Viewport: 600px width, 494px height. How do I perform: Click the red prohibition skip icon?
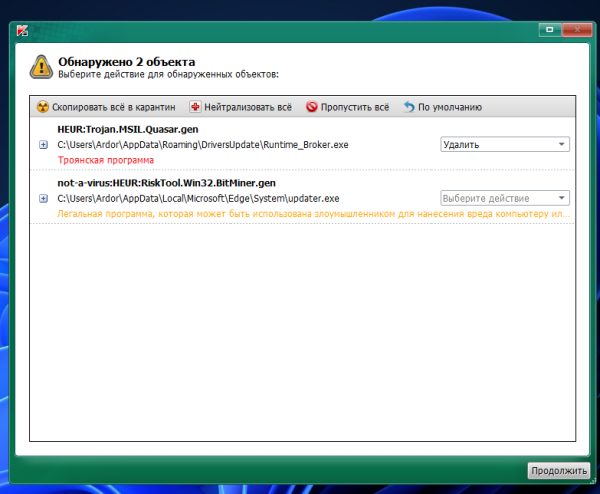point(312,106)
